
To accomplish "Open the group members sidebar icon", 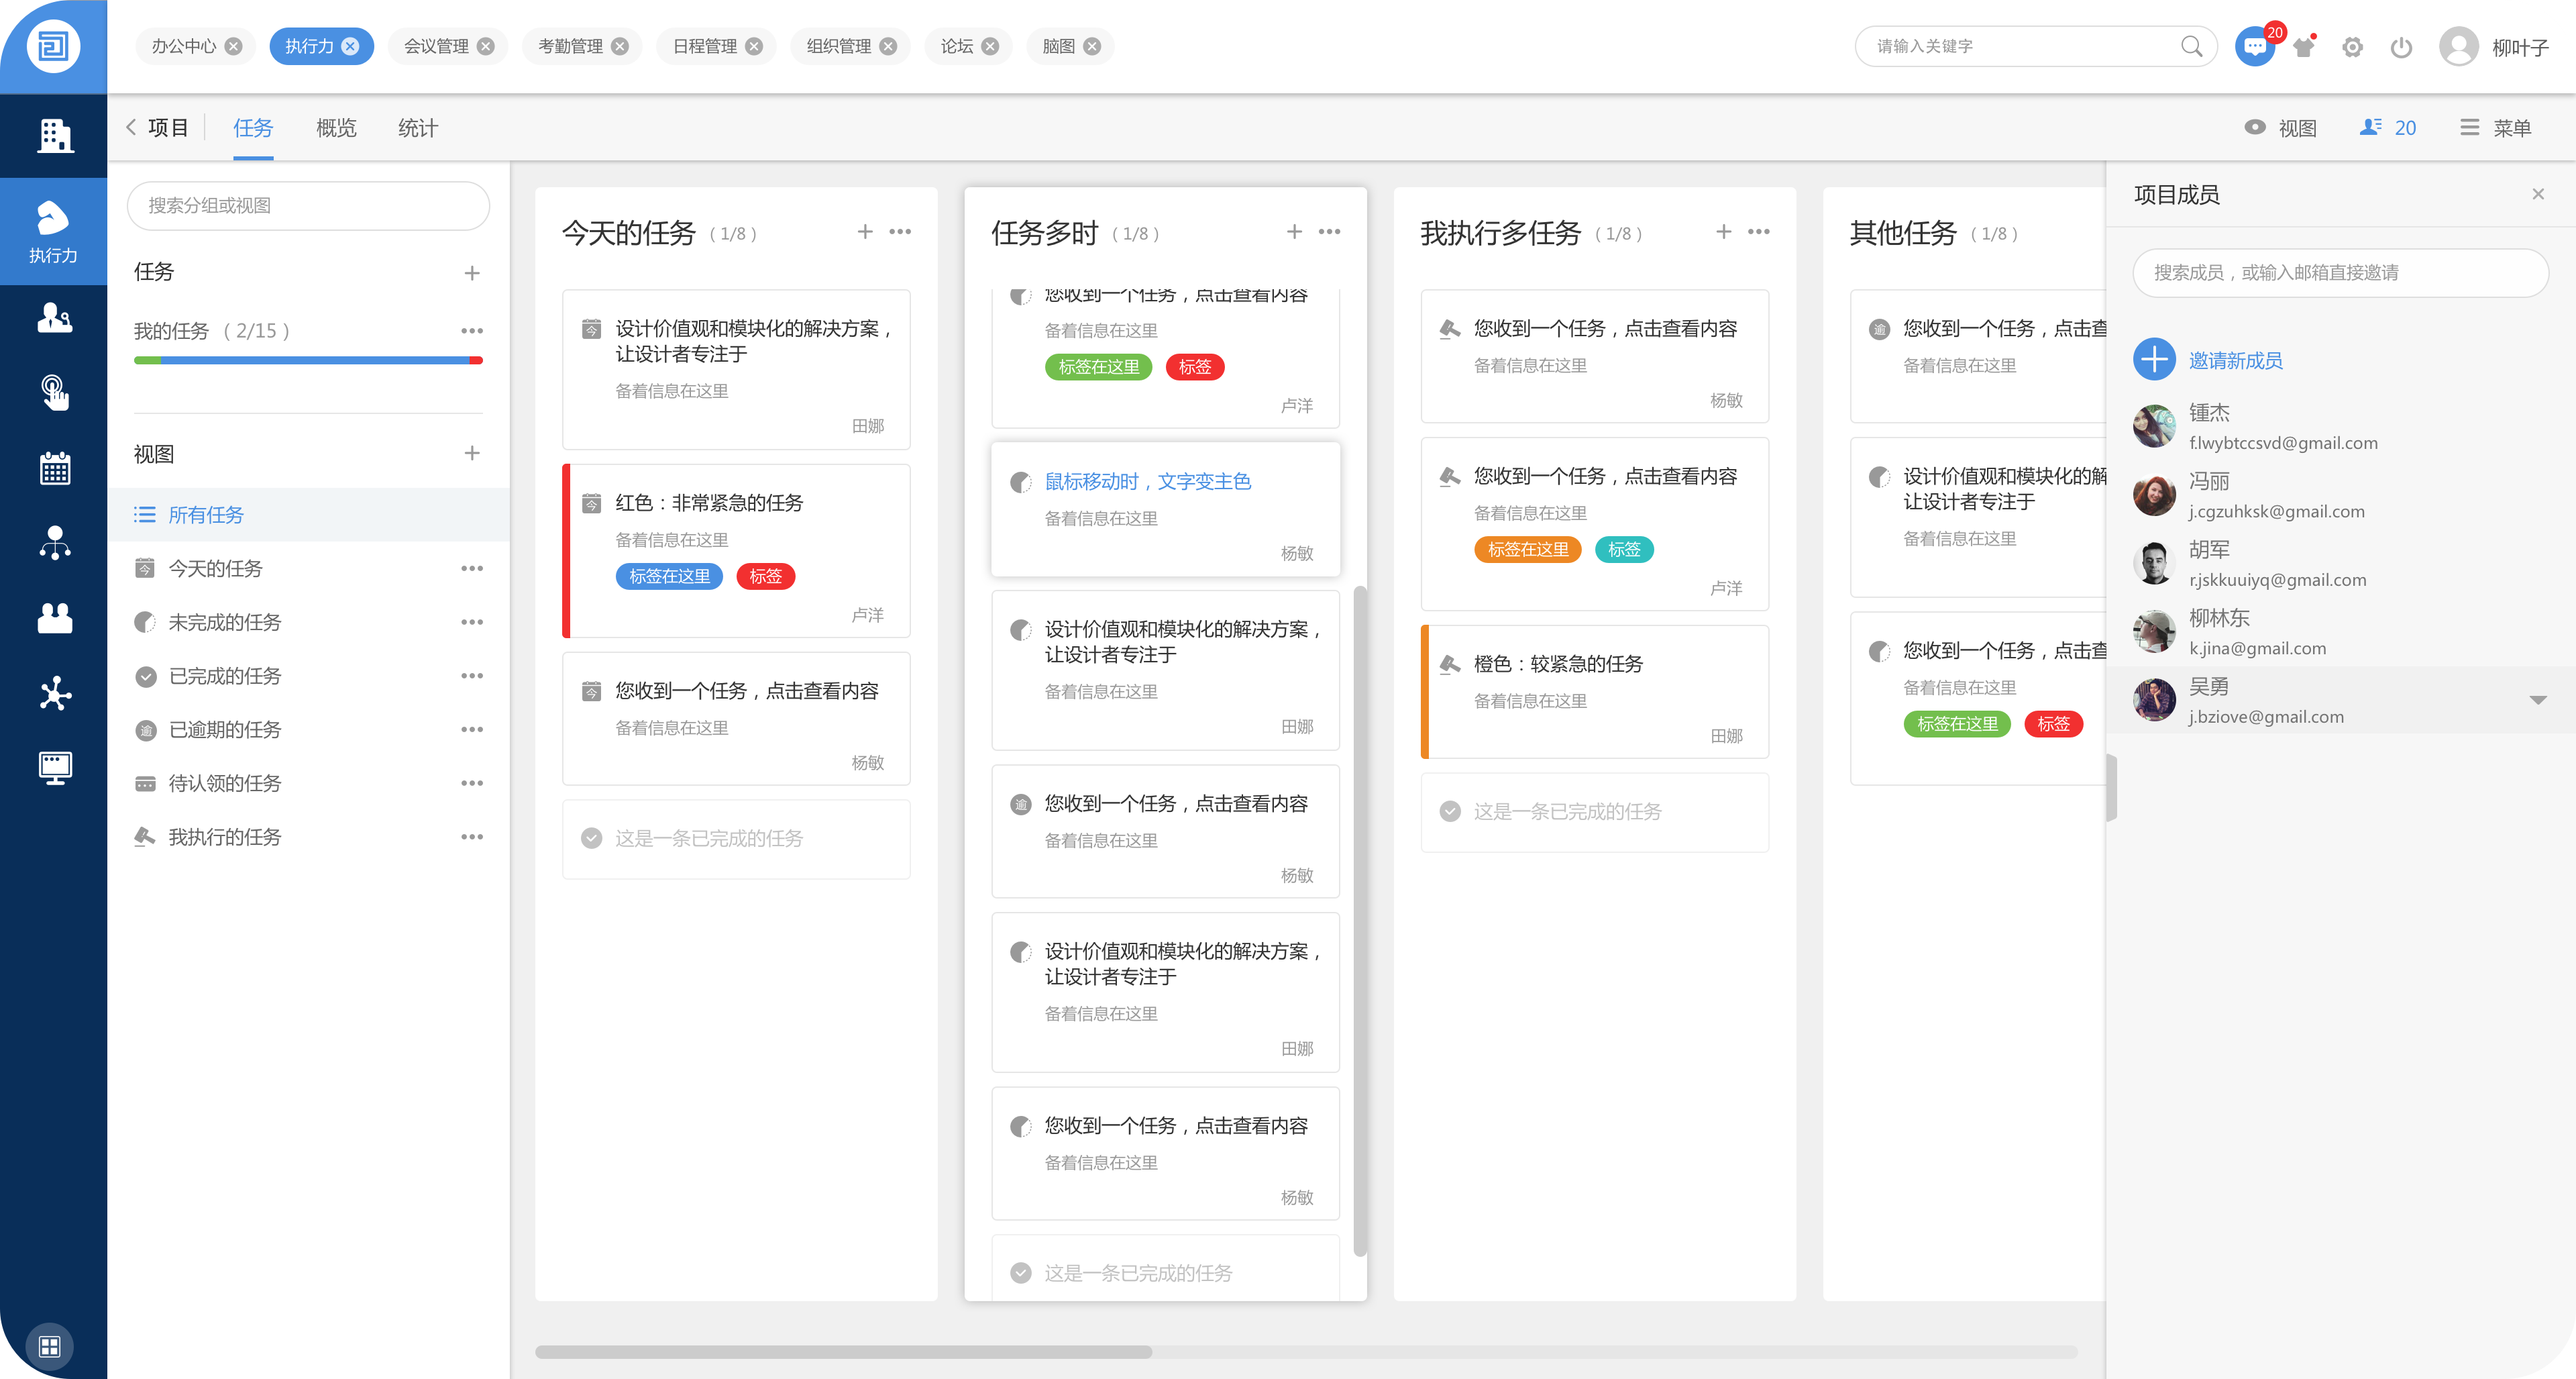I will 55,618.
